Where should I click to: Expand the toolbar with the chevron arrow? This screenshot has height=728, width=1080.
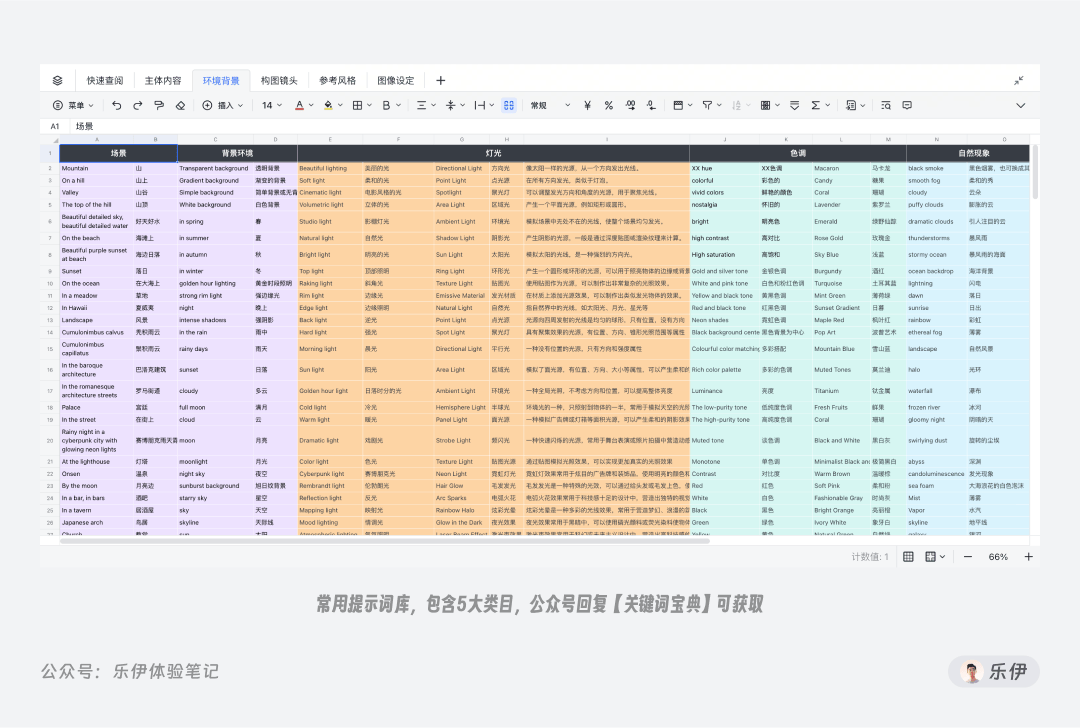tap(1021, 105)
